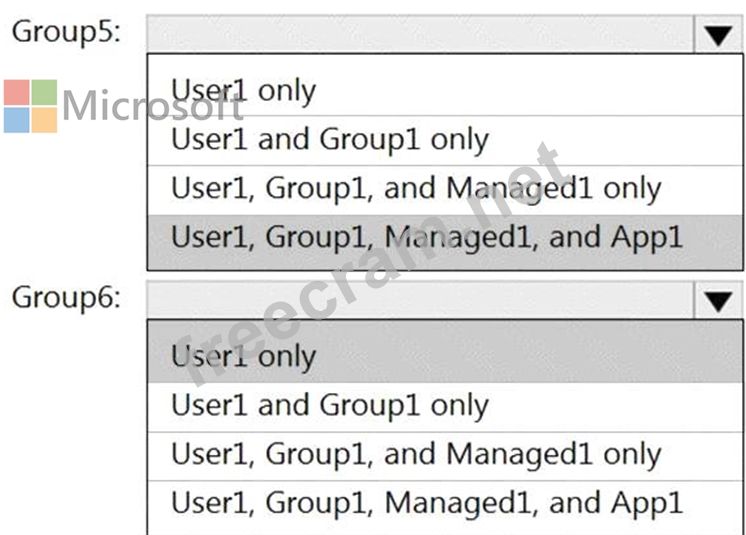Expand the Group6 dropdown arrow
Image resolution: width=746 pixels, height=535 pixels.
coord(717,301)
